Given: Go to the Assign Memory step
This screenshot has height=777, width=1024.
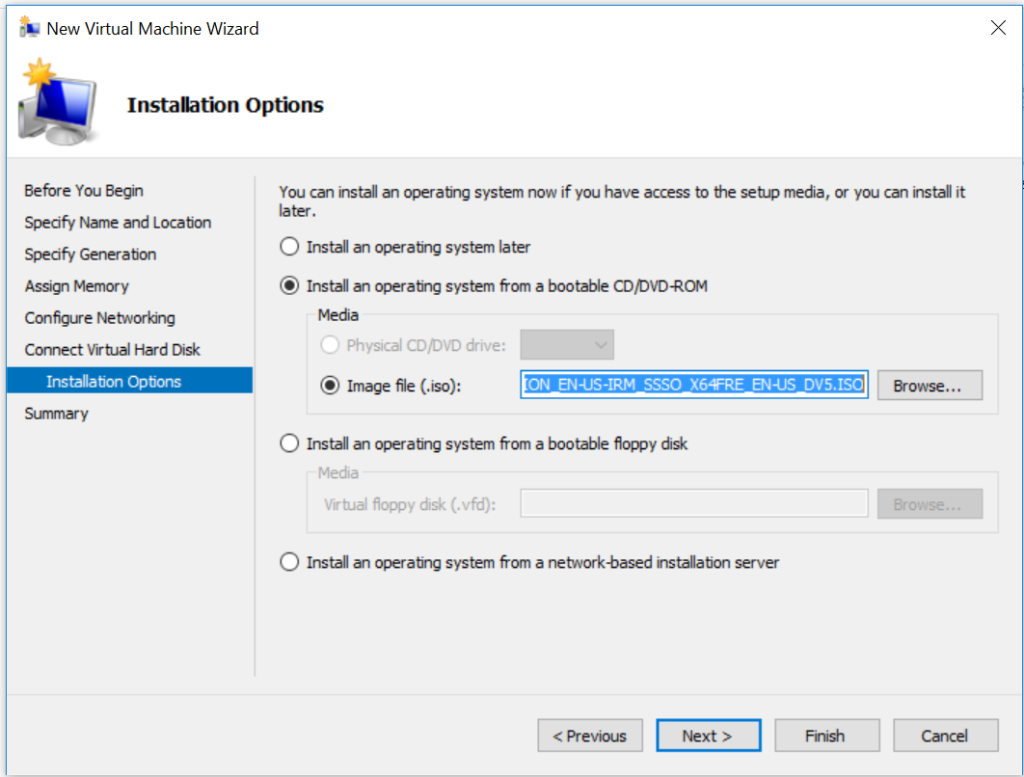Looking at the screenshot, I should click(76, 286).
